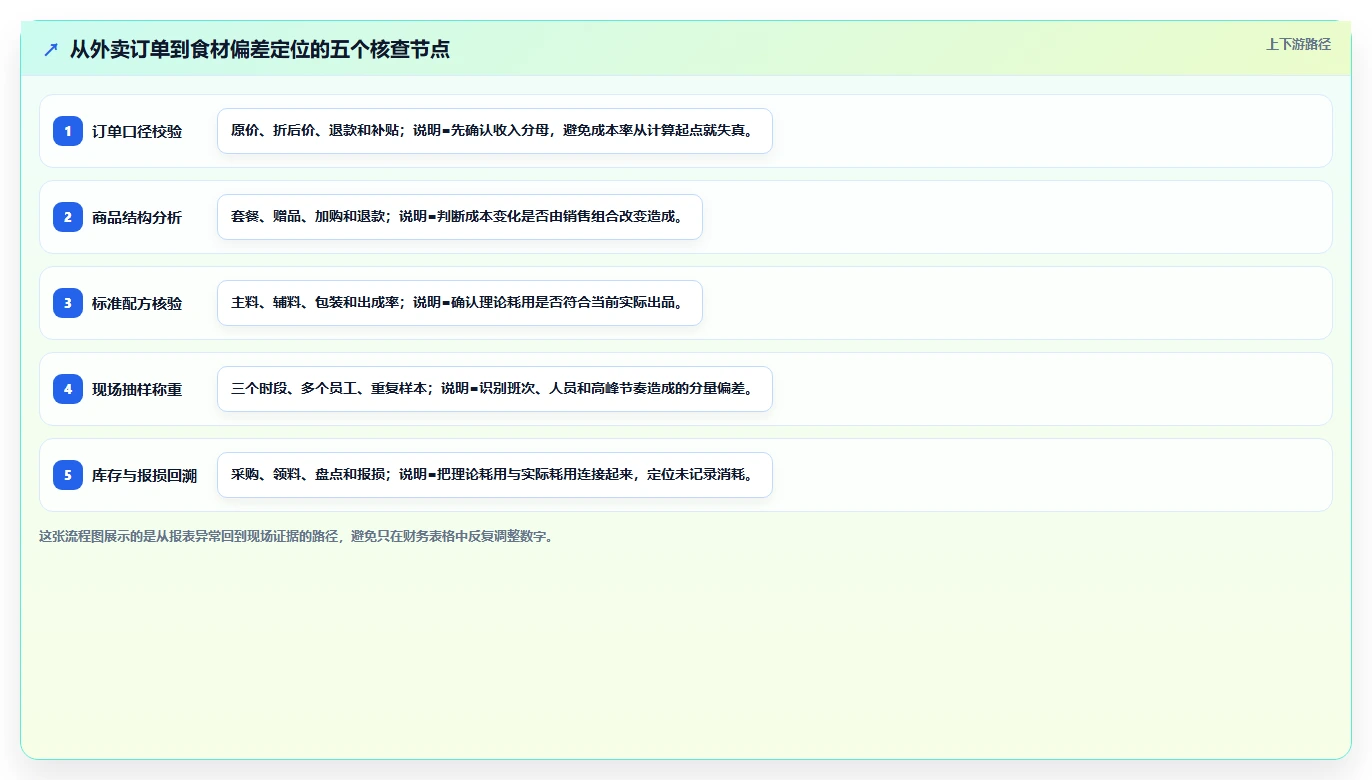Viewport: 1372px width, 780px height.
Task: Click the 上下游路径 label at top right
Action: point(1298,44)
